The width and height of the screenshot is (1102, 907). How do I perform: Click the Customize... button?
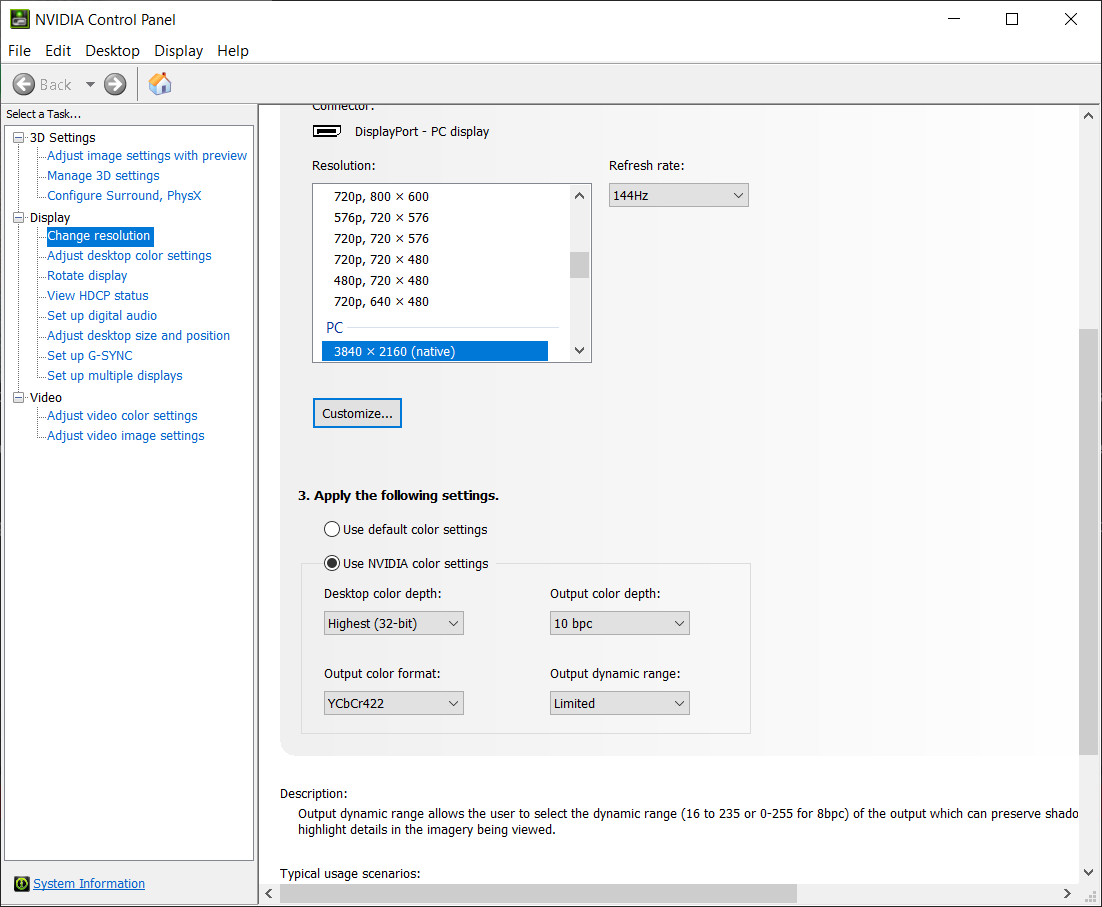(x=357, y=413)
